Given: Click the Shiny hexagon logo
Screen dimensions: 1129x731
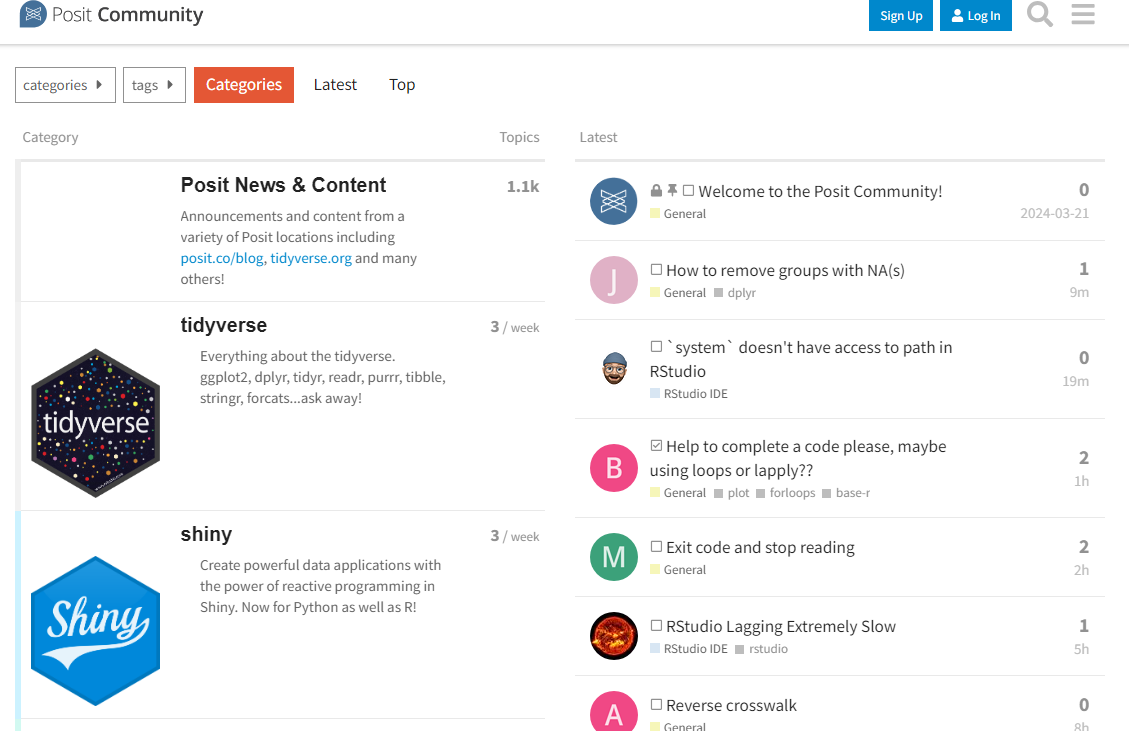Looking at the screenshot, I should (96, 631).
